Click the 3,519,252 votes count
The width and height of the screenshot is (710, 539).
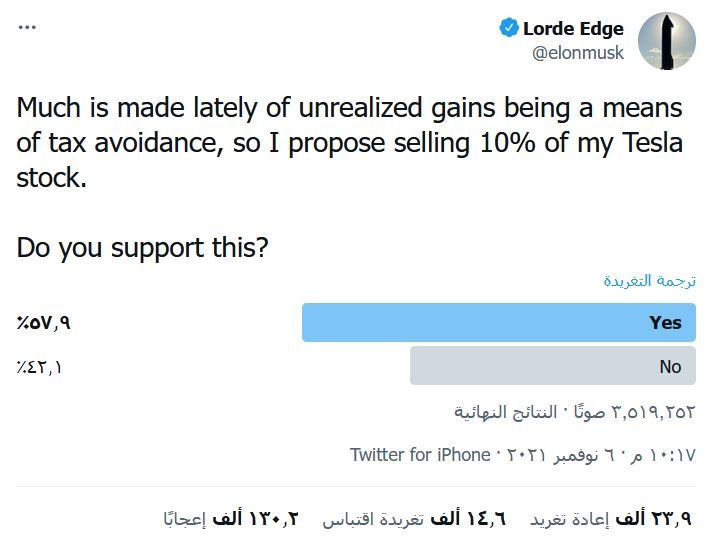(x=653, y=411)
